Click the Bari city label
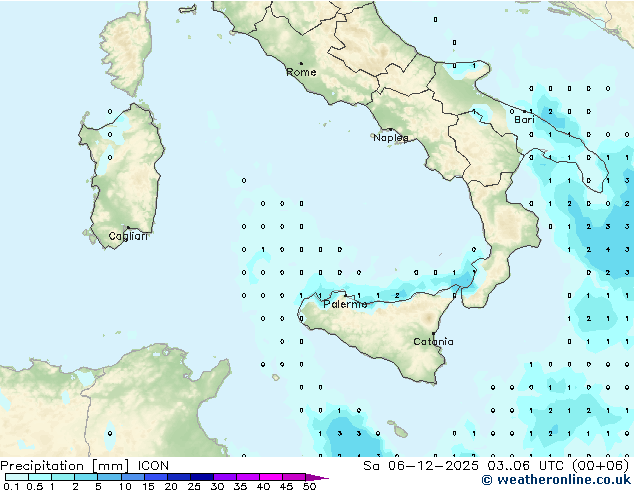This screenshot has width=634, height=490. (x=524, y=120)
